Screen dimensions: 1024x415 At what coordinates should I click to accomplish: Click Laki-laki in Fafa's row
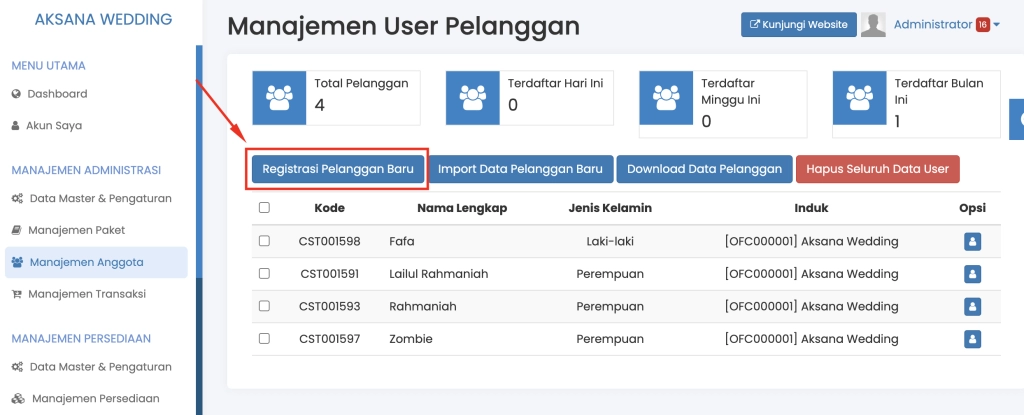coord(610,241)
